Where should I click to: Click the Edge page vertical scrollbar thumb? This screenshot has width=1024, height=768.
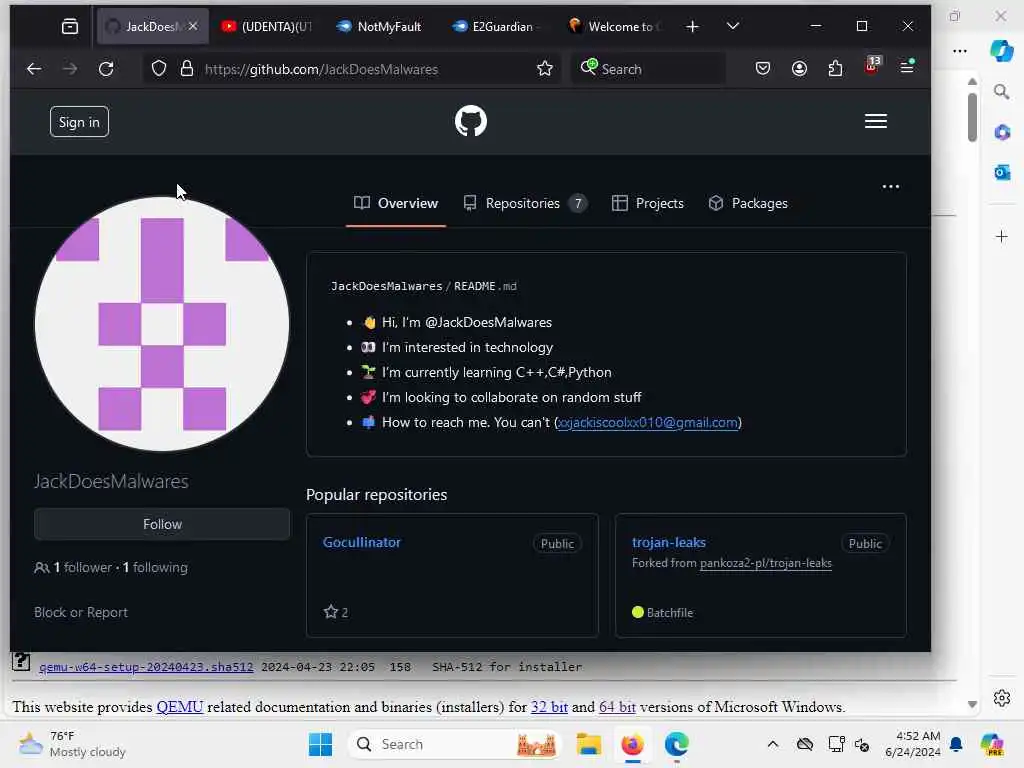972,117
